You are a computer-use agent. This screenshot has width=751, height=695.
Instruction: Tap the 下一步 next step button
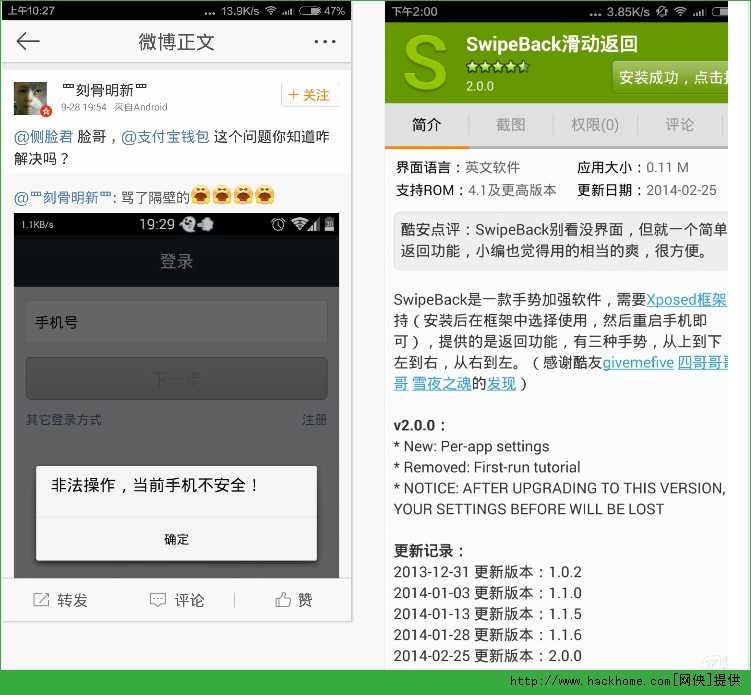tap(176, 378)
